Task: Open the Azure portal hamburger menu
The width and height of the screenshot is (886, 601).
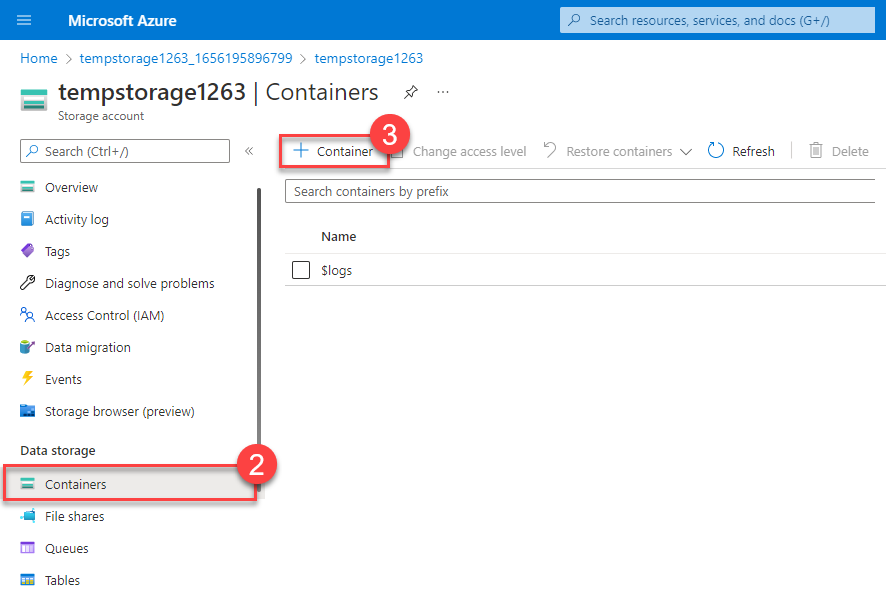Action: (x=25, y=20)
